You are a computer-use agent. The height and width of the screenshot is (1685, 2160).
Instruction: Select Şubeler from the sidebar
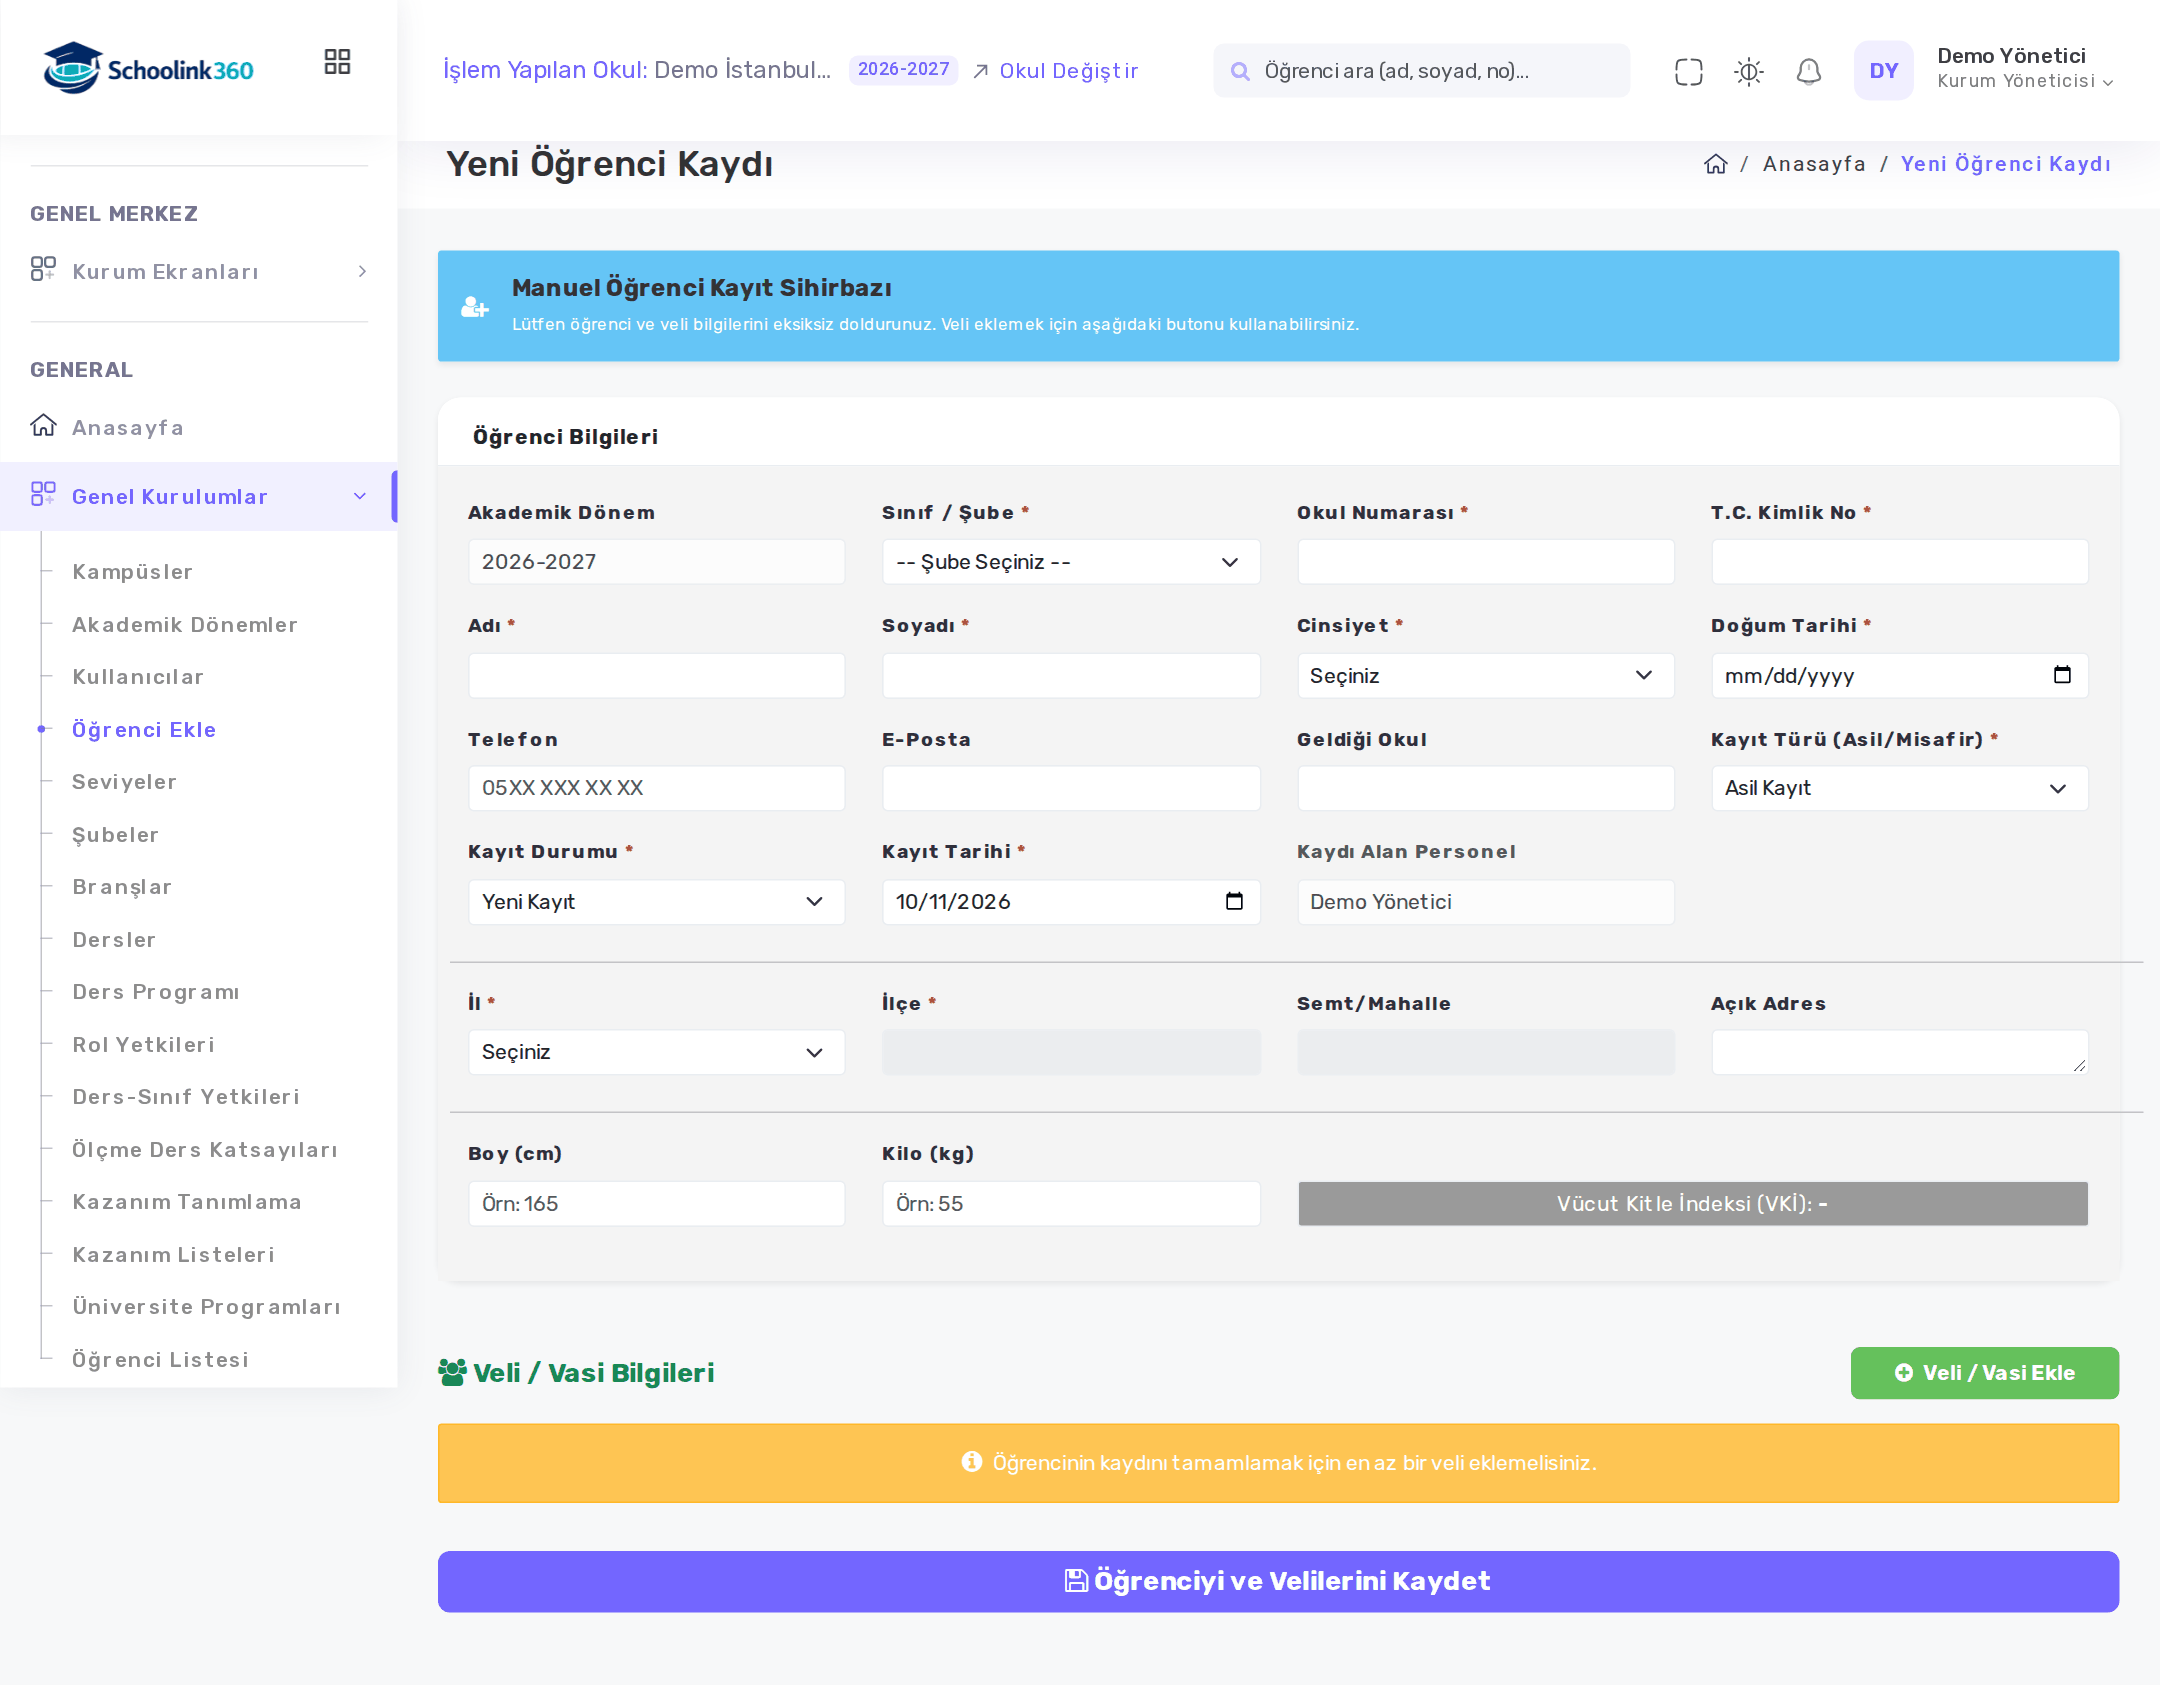(115, 835)
